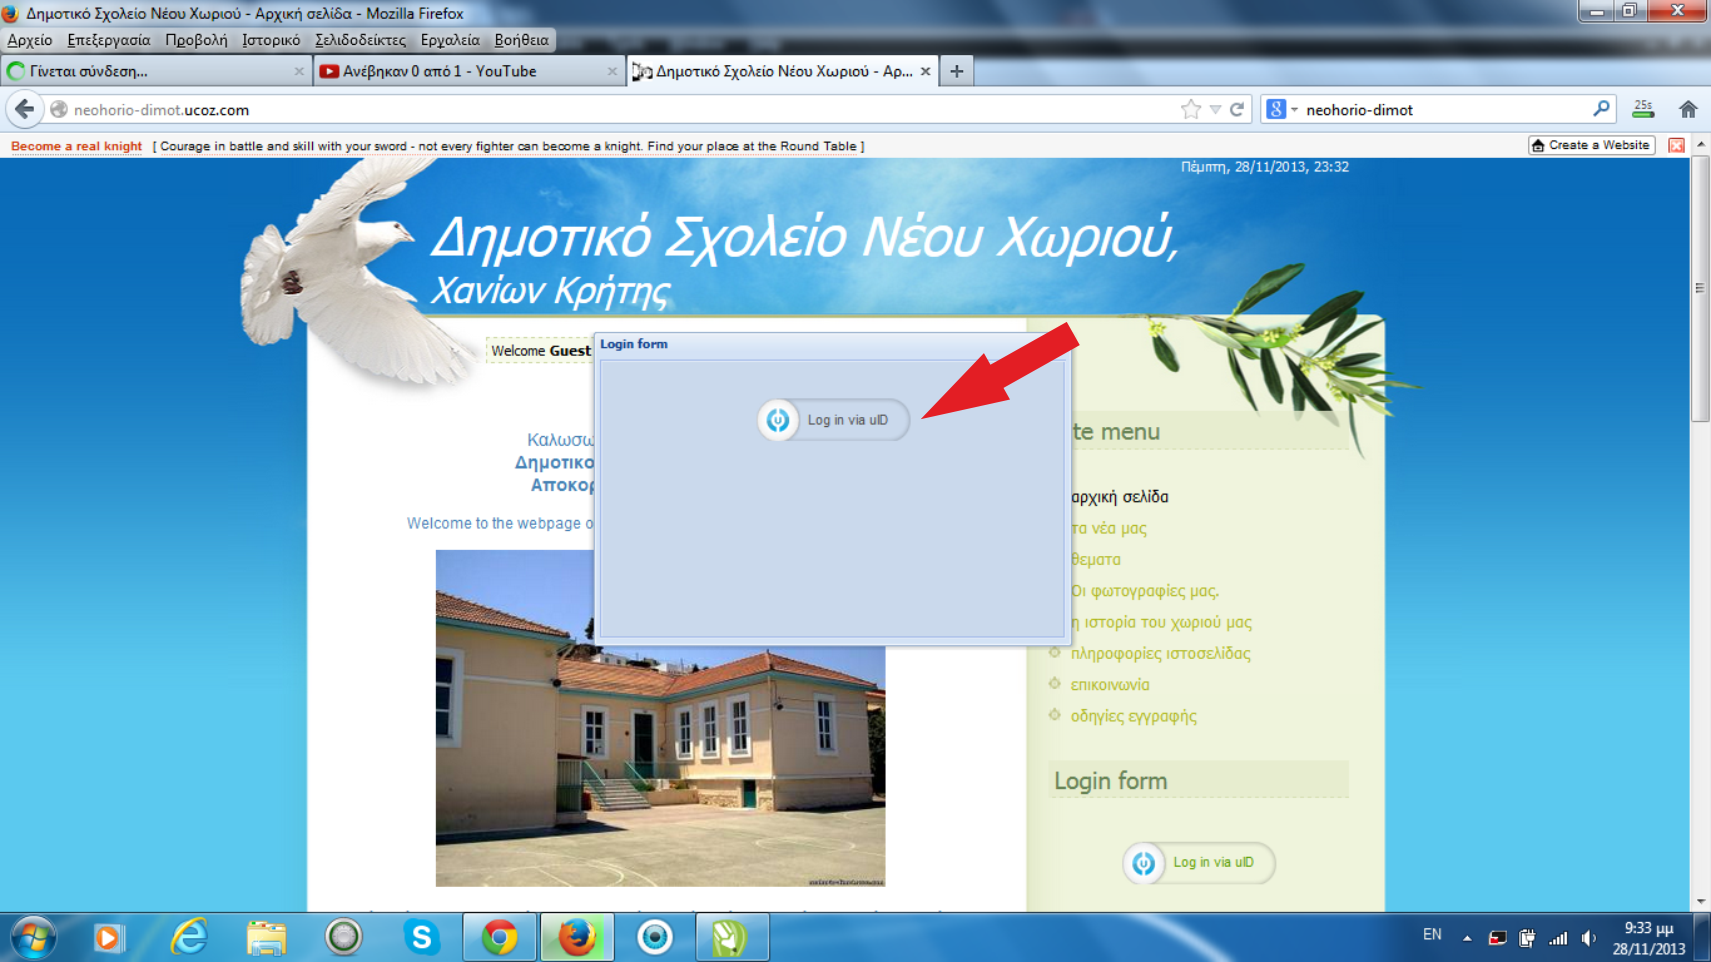Open Skype from the taskbar
Image resolution: width=1711 pixels, height=962 pixels.
coord(421,937)
